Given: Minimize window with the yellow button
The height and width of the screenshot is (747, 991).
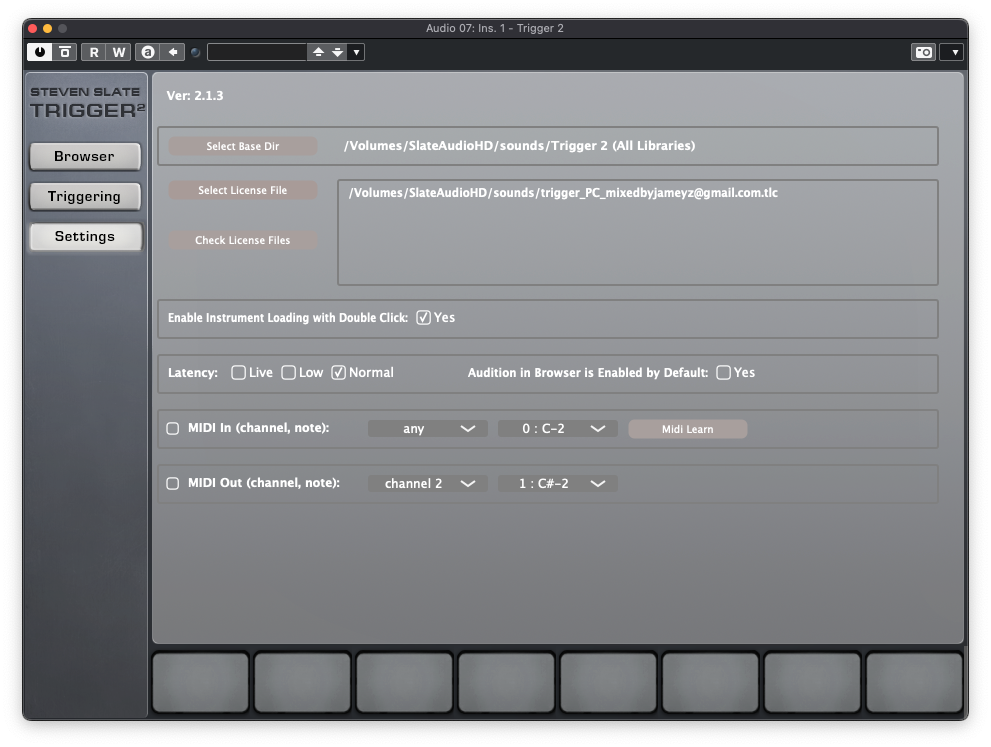Looking at the screenshot, I should point(47,28).
